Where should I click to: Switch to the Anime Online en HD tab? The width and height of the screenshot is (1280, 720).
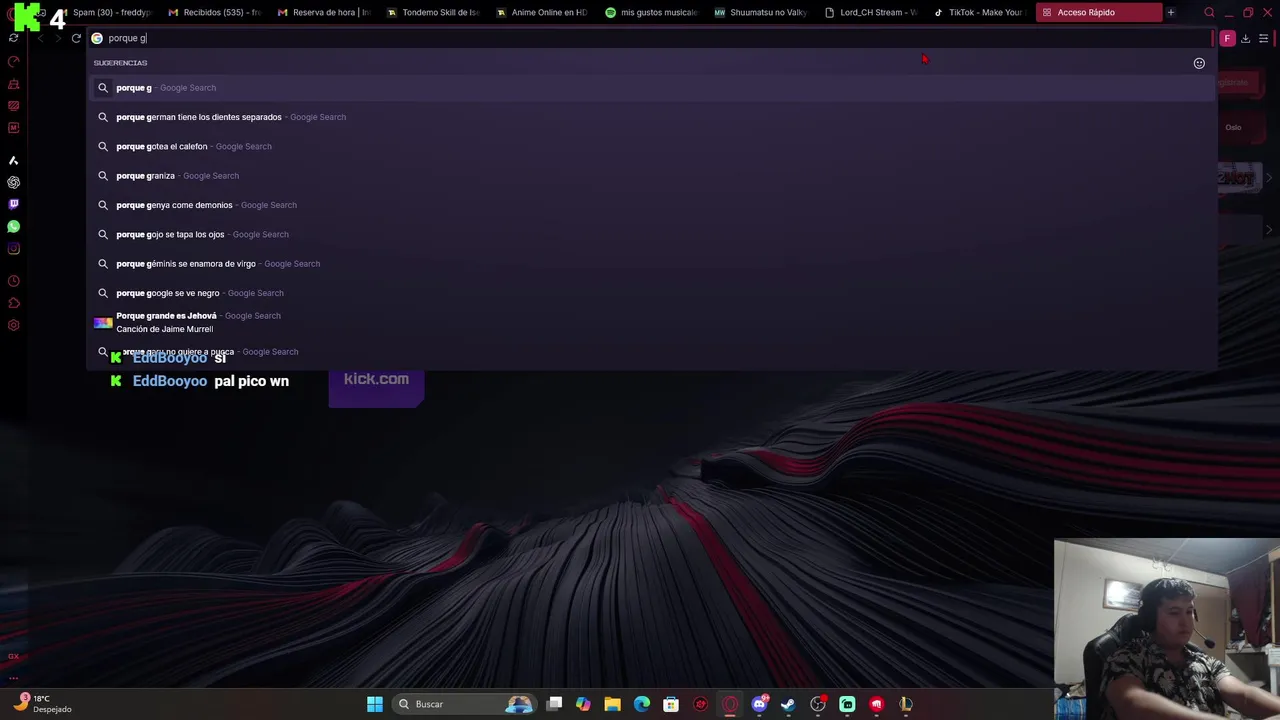(541, 12)
